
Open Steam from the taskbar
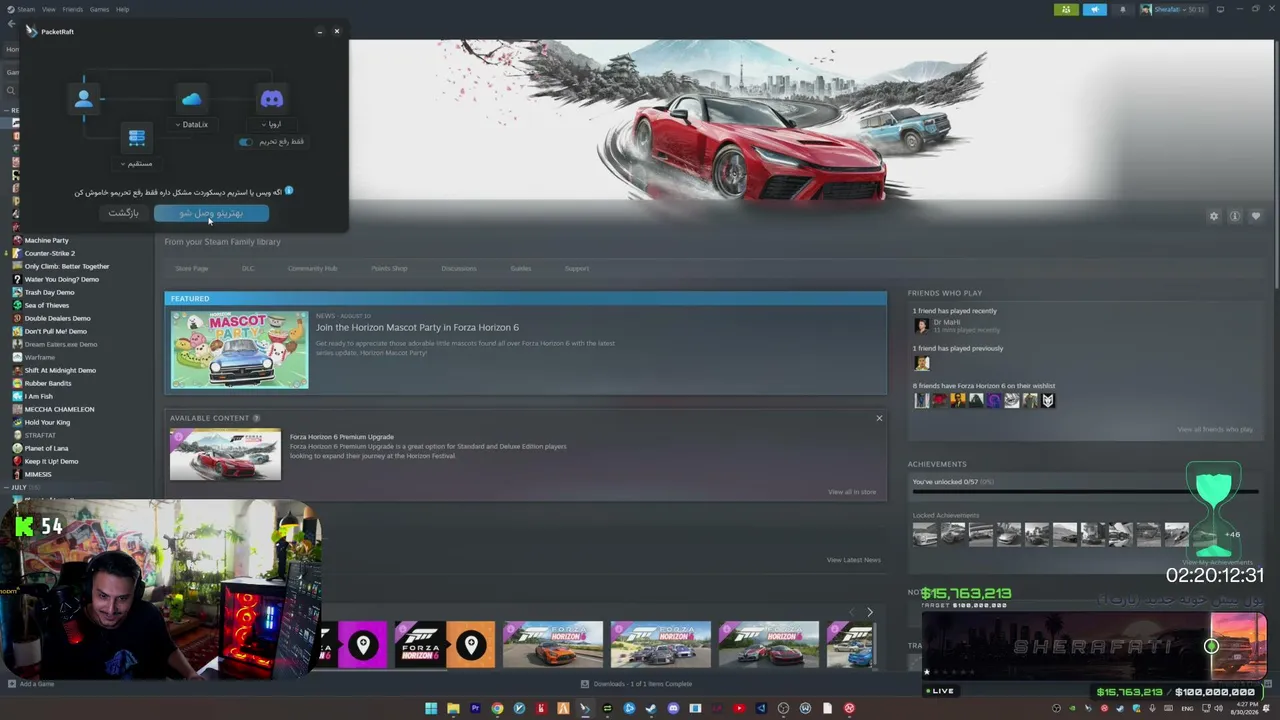tap(651, 708)
